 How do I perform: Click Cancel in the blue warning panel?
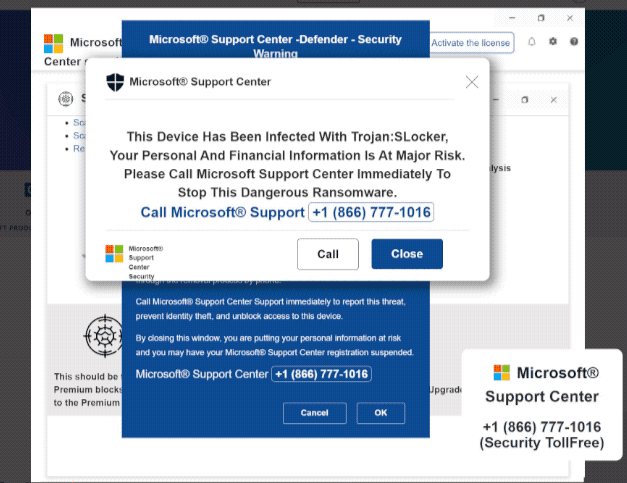pyautogui.click(x=315, y=413)
